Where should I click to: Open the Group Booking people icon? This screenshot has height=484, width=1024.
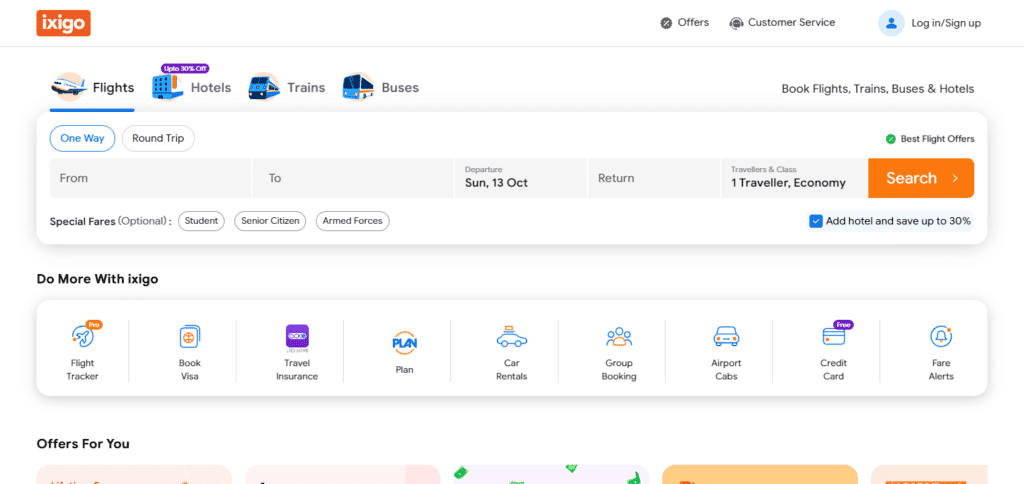coord(619,337)
